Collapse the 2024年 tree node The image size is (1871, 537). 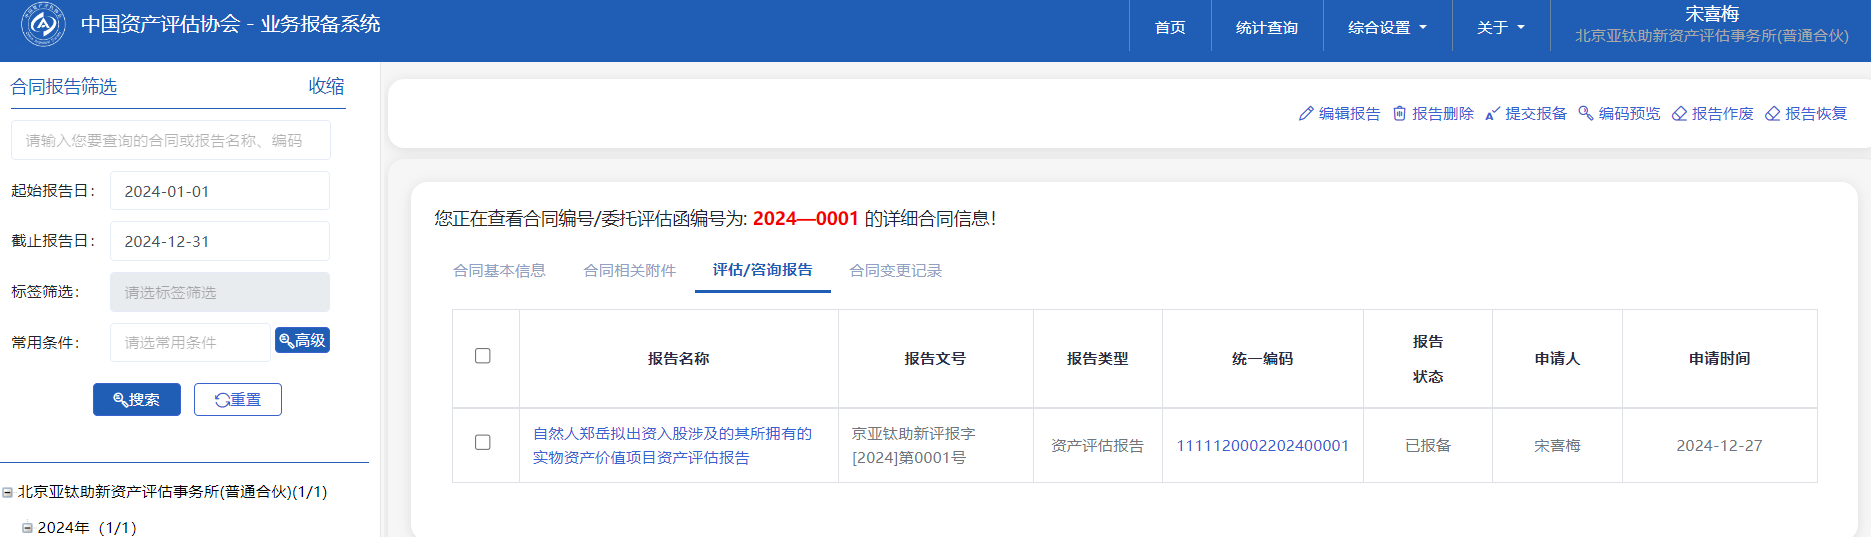pyautogui.click(x=27, y=528)
